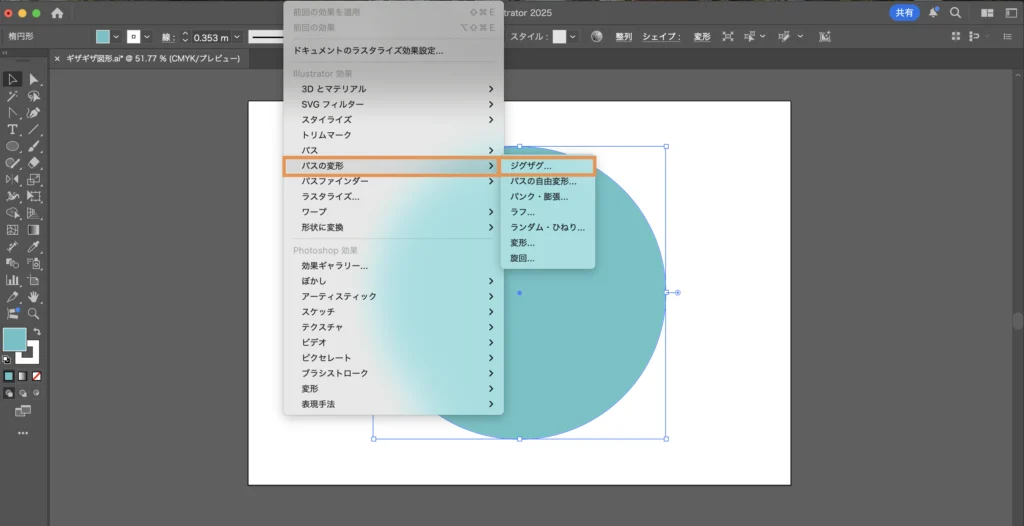Click the 整列 align link

623,37
